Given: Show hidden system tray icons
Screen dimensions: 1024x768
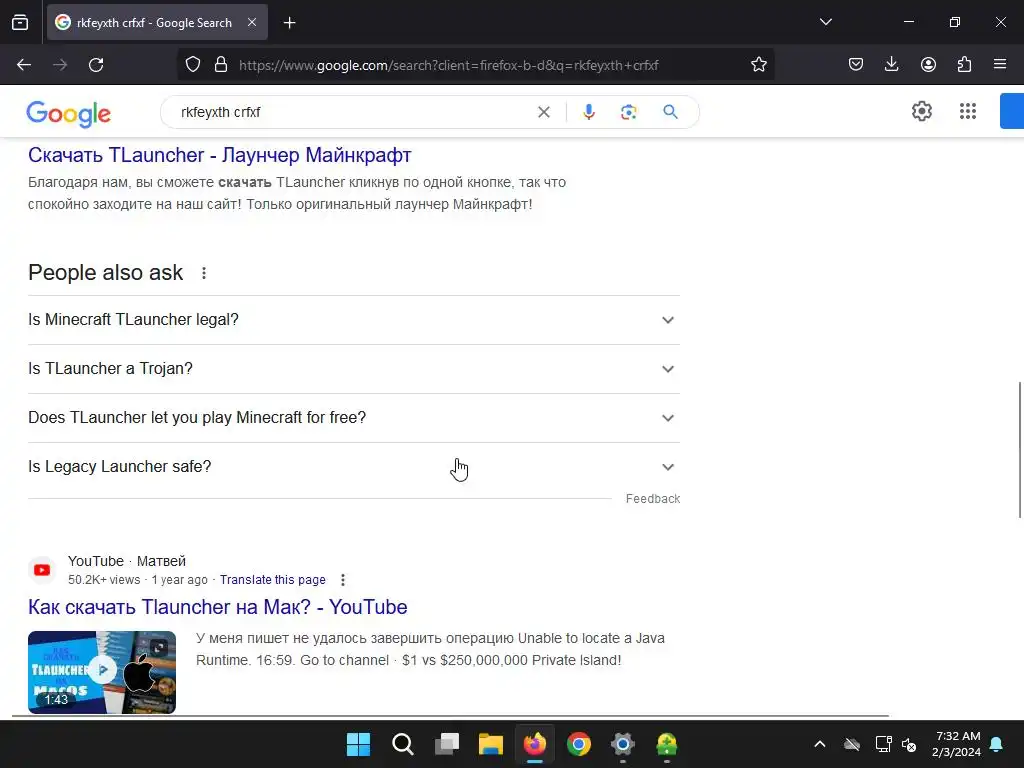Looking at the screenshot, I should [x=820, y=744].
